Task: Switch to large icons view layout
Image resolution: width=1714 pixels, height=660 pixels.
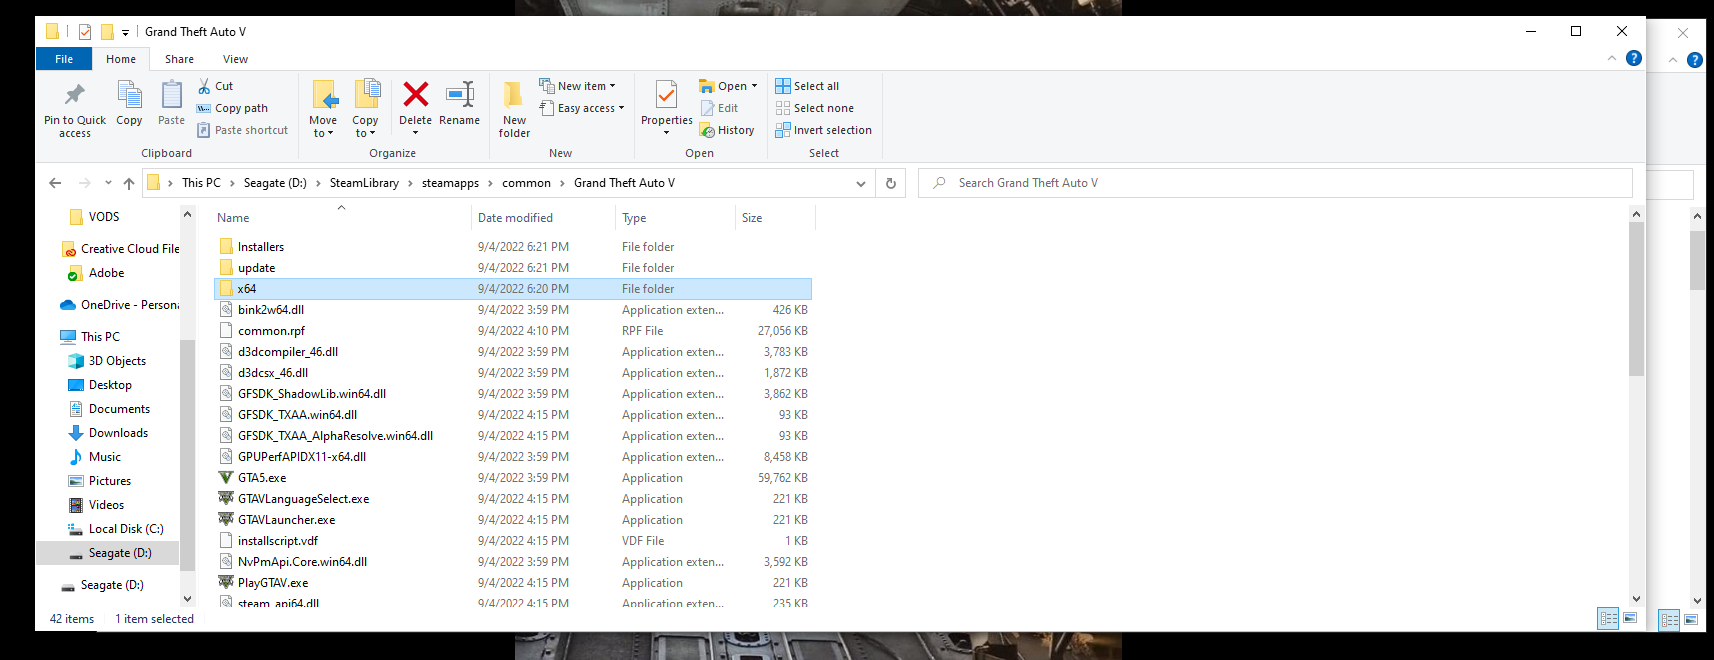Action: coord(1630,619)
